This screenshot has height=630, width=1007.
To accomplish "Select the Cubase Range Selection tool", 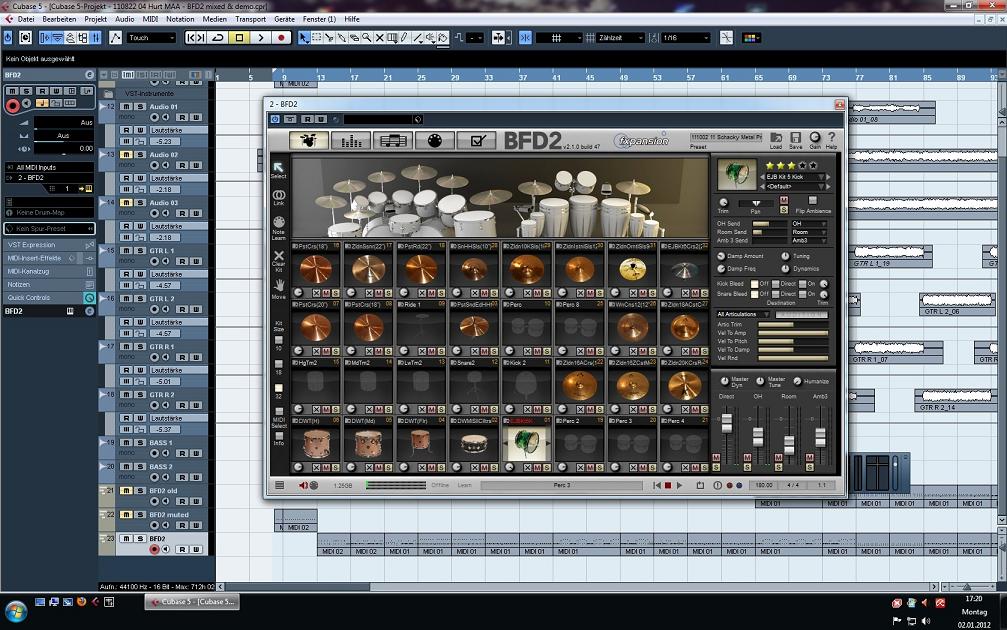I will [317, 38].
